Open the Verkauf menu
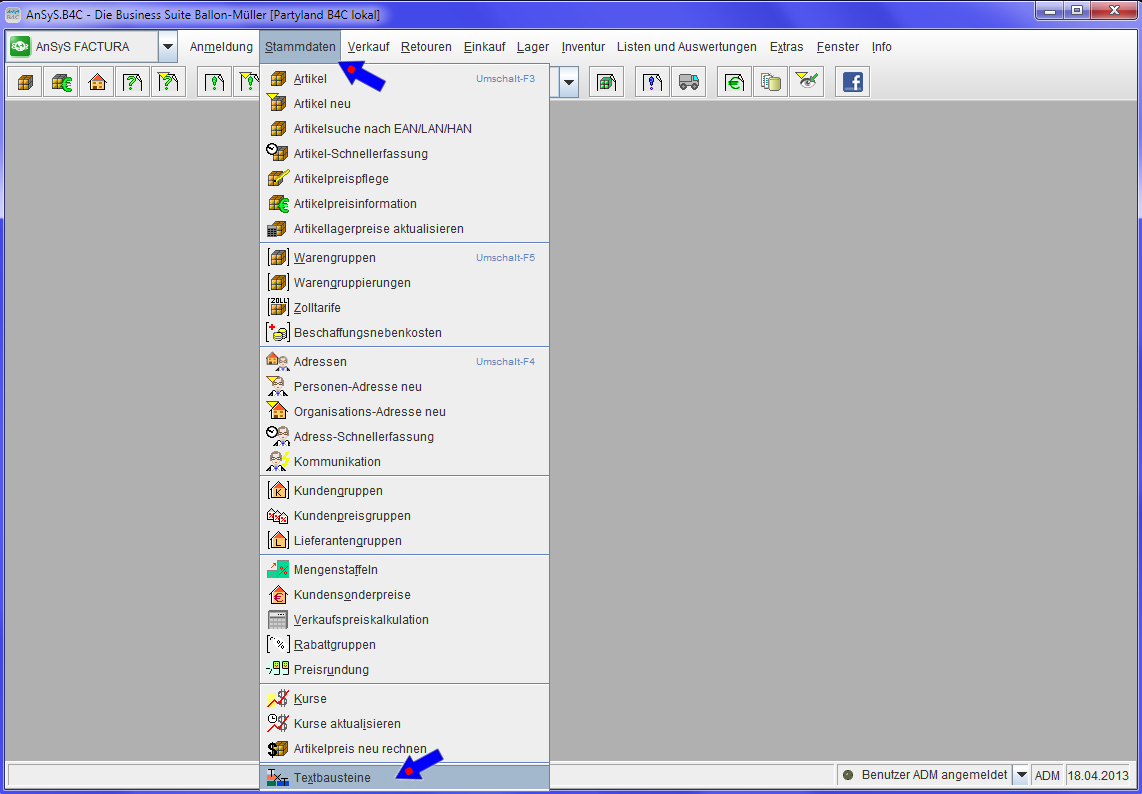The height and width of the screenshot is (794, 1142). 368,47
